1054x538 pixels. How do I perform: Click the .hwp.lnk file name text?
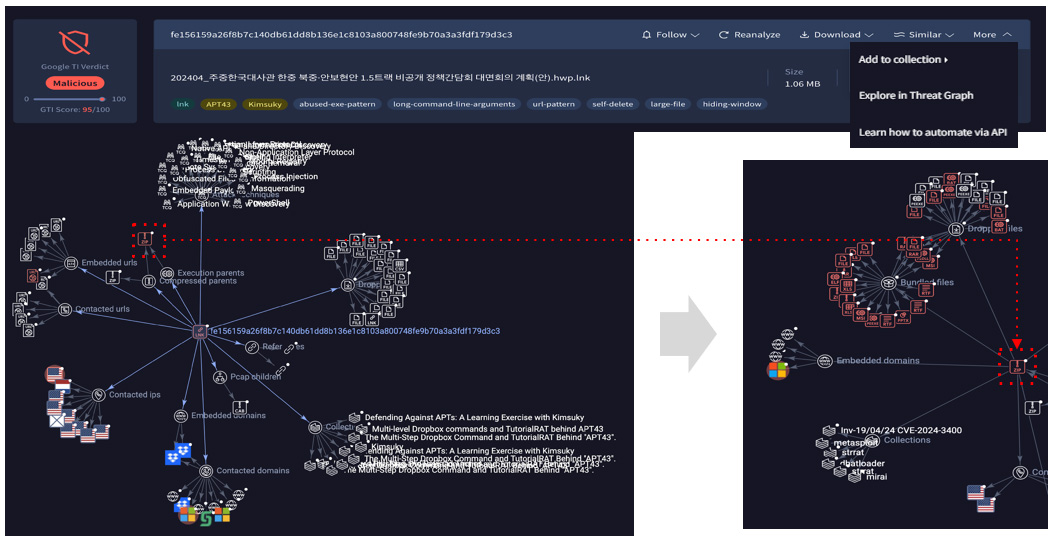point(380,78)
